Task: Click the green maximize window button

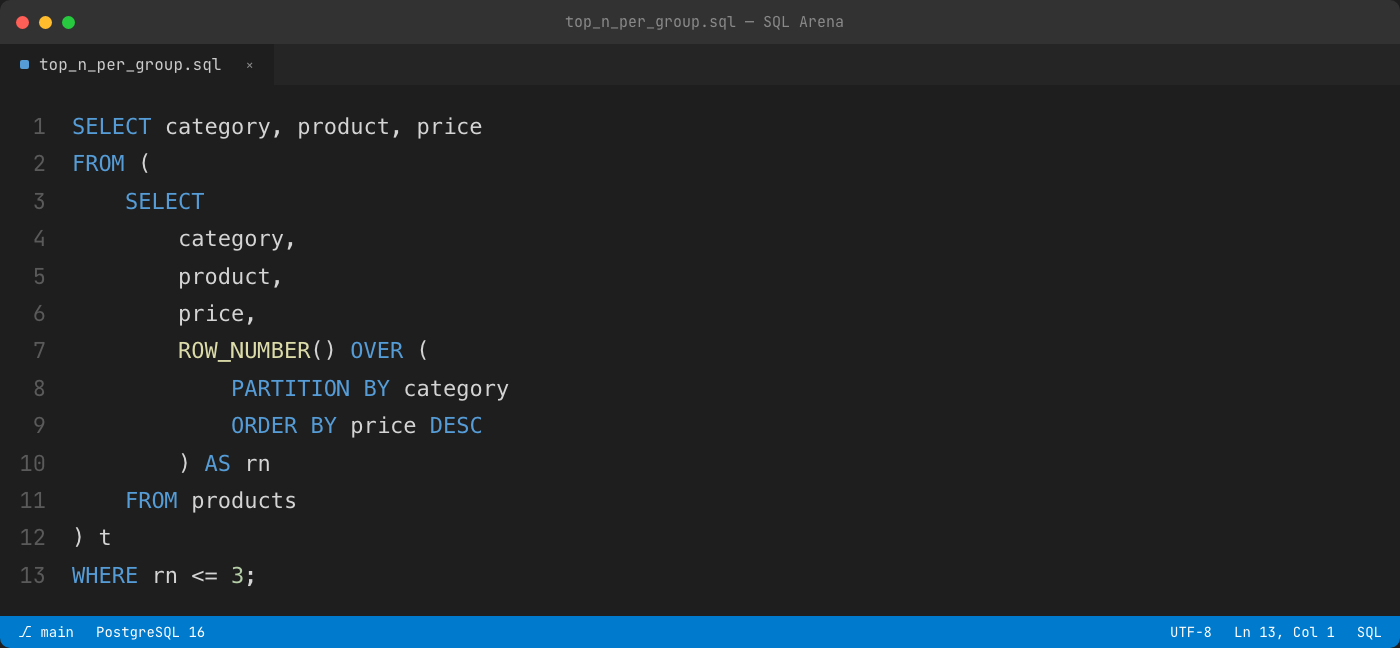Action: (68, 22)
